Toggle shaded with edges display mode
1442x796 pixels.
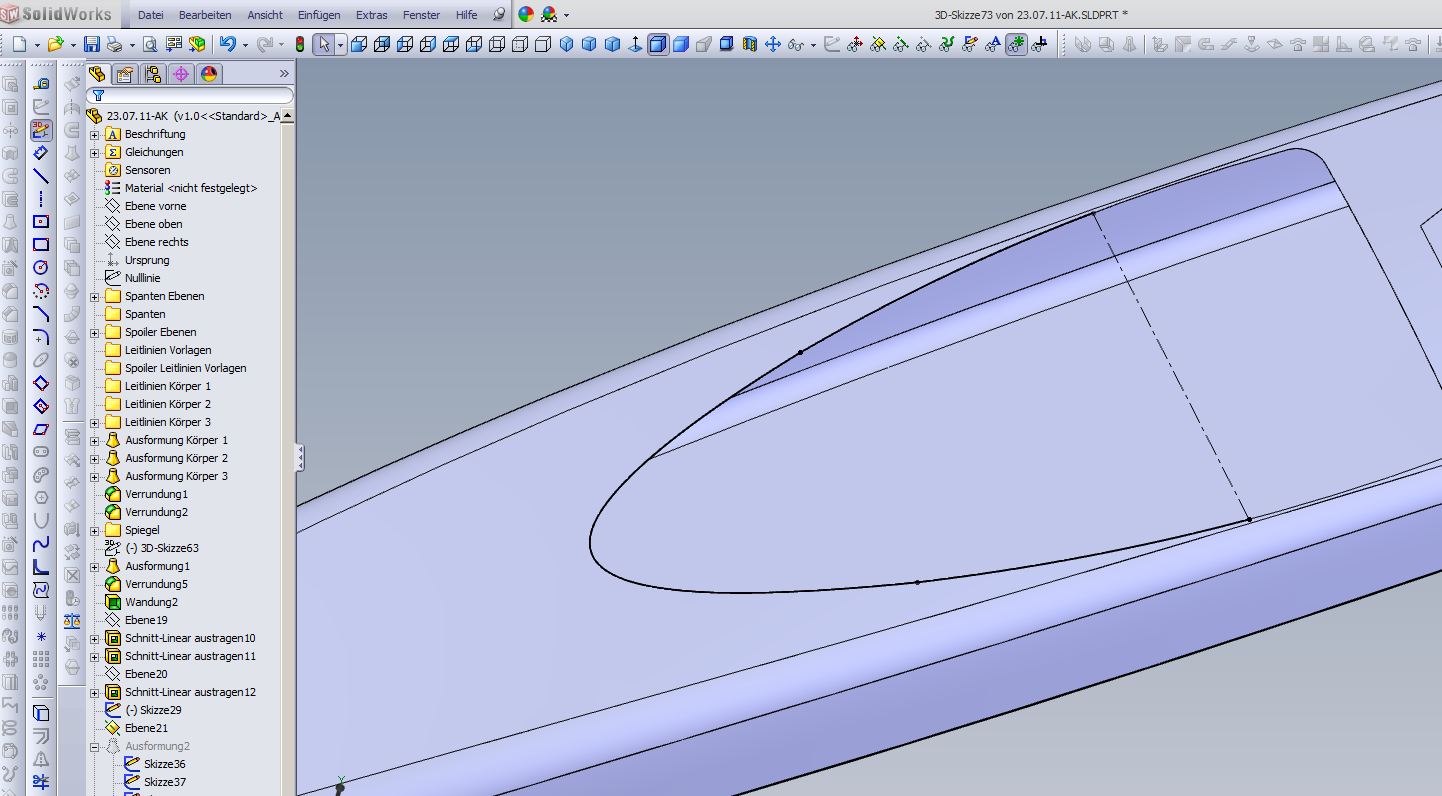coord(658,44)
